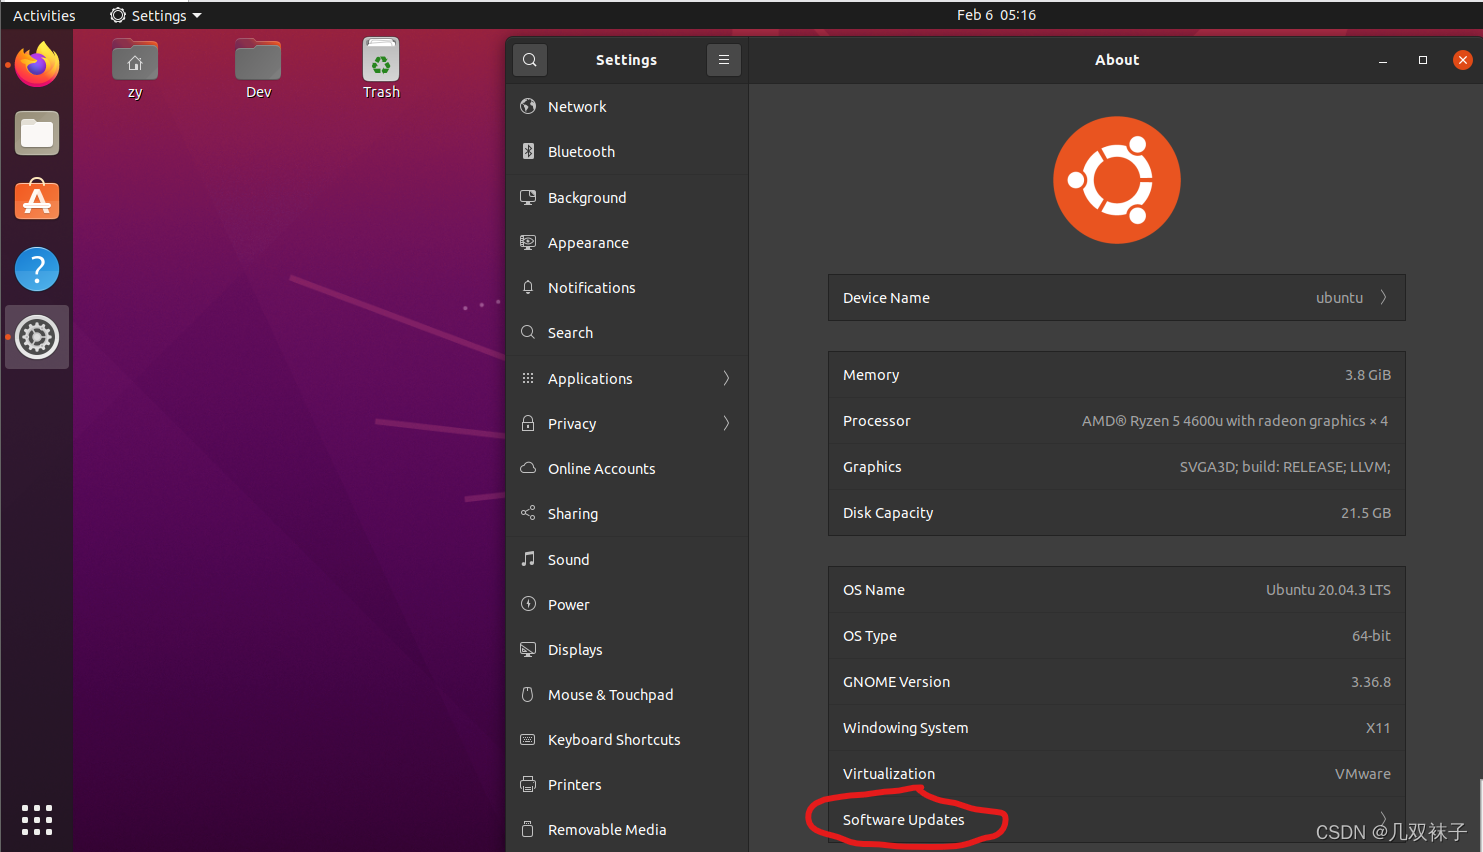Click the Device Name row label
This screenshot has height=852, width=1483.
[x=886, y=298]
